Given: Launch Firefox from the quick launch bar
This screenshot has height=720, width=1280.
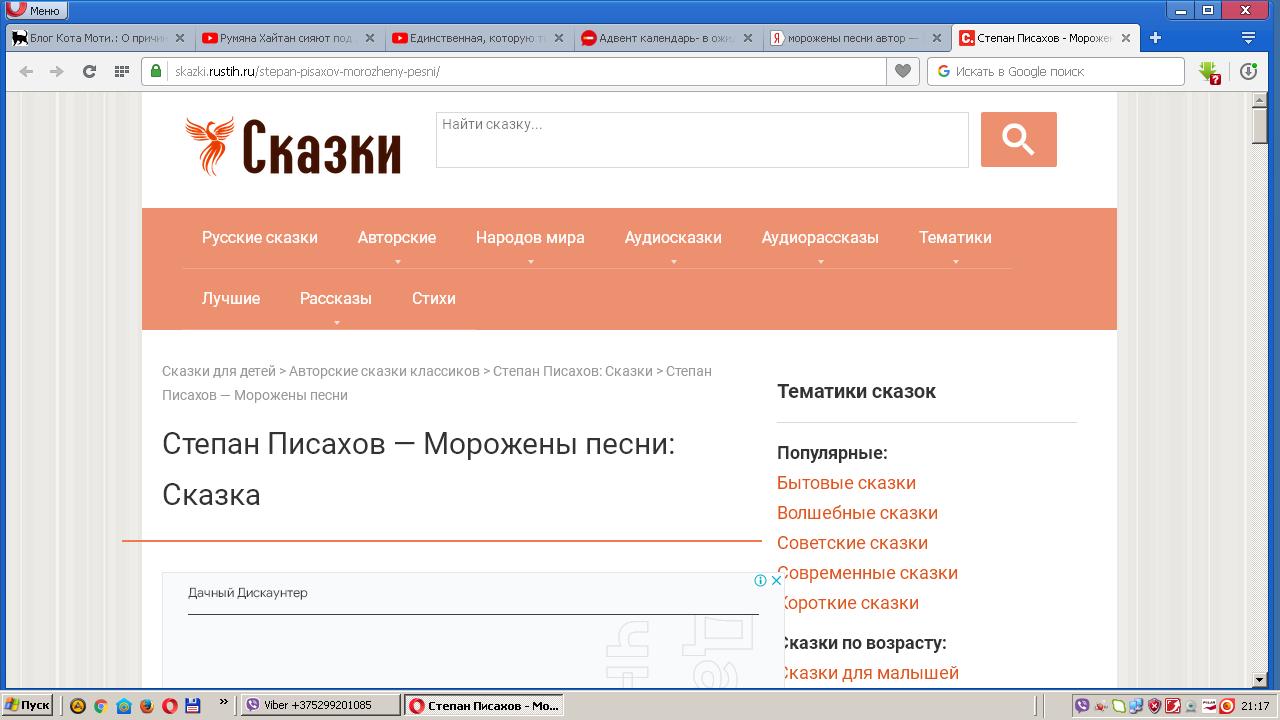Looking at the screenshot, I should point(147,706).
